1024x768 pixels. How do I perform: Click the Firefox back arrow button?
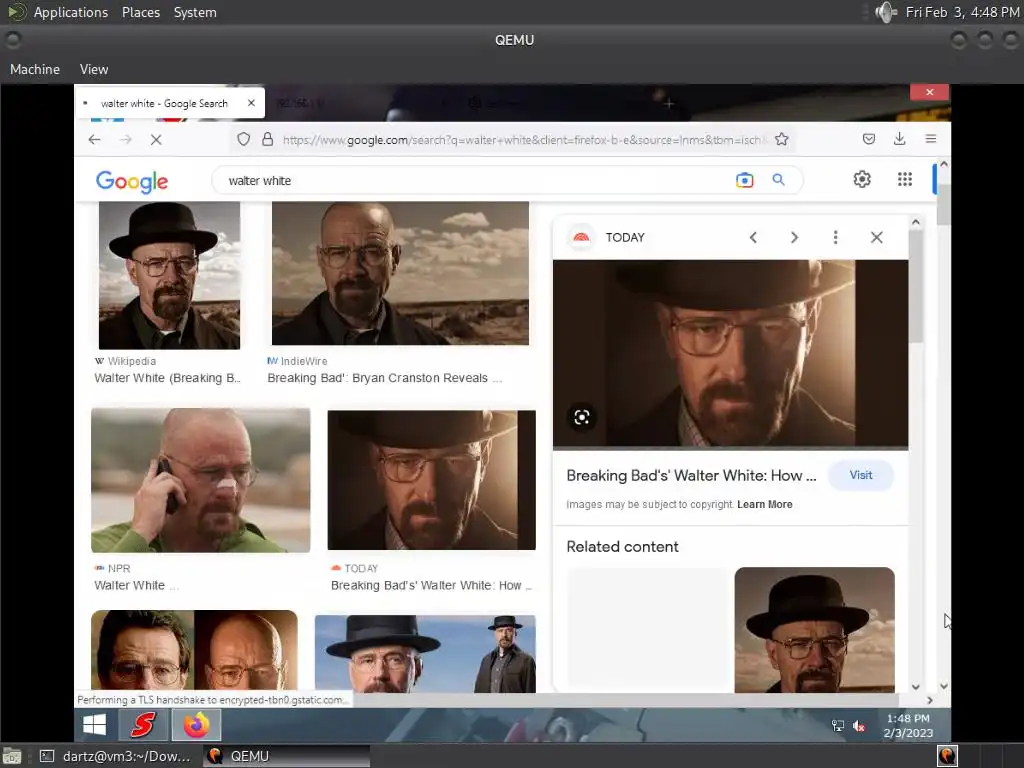pos(95,139)
